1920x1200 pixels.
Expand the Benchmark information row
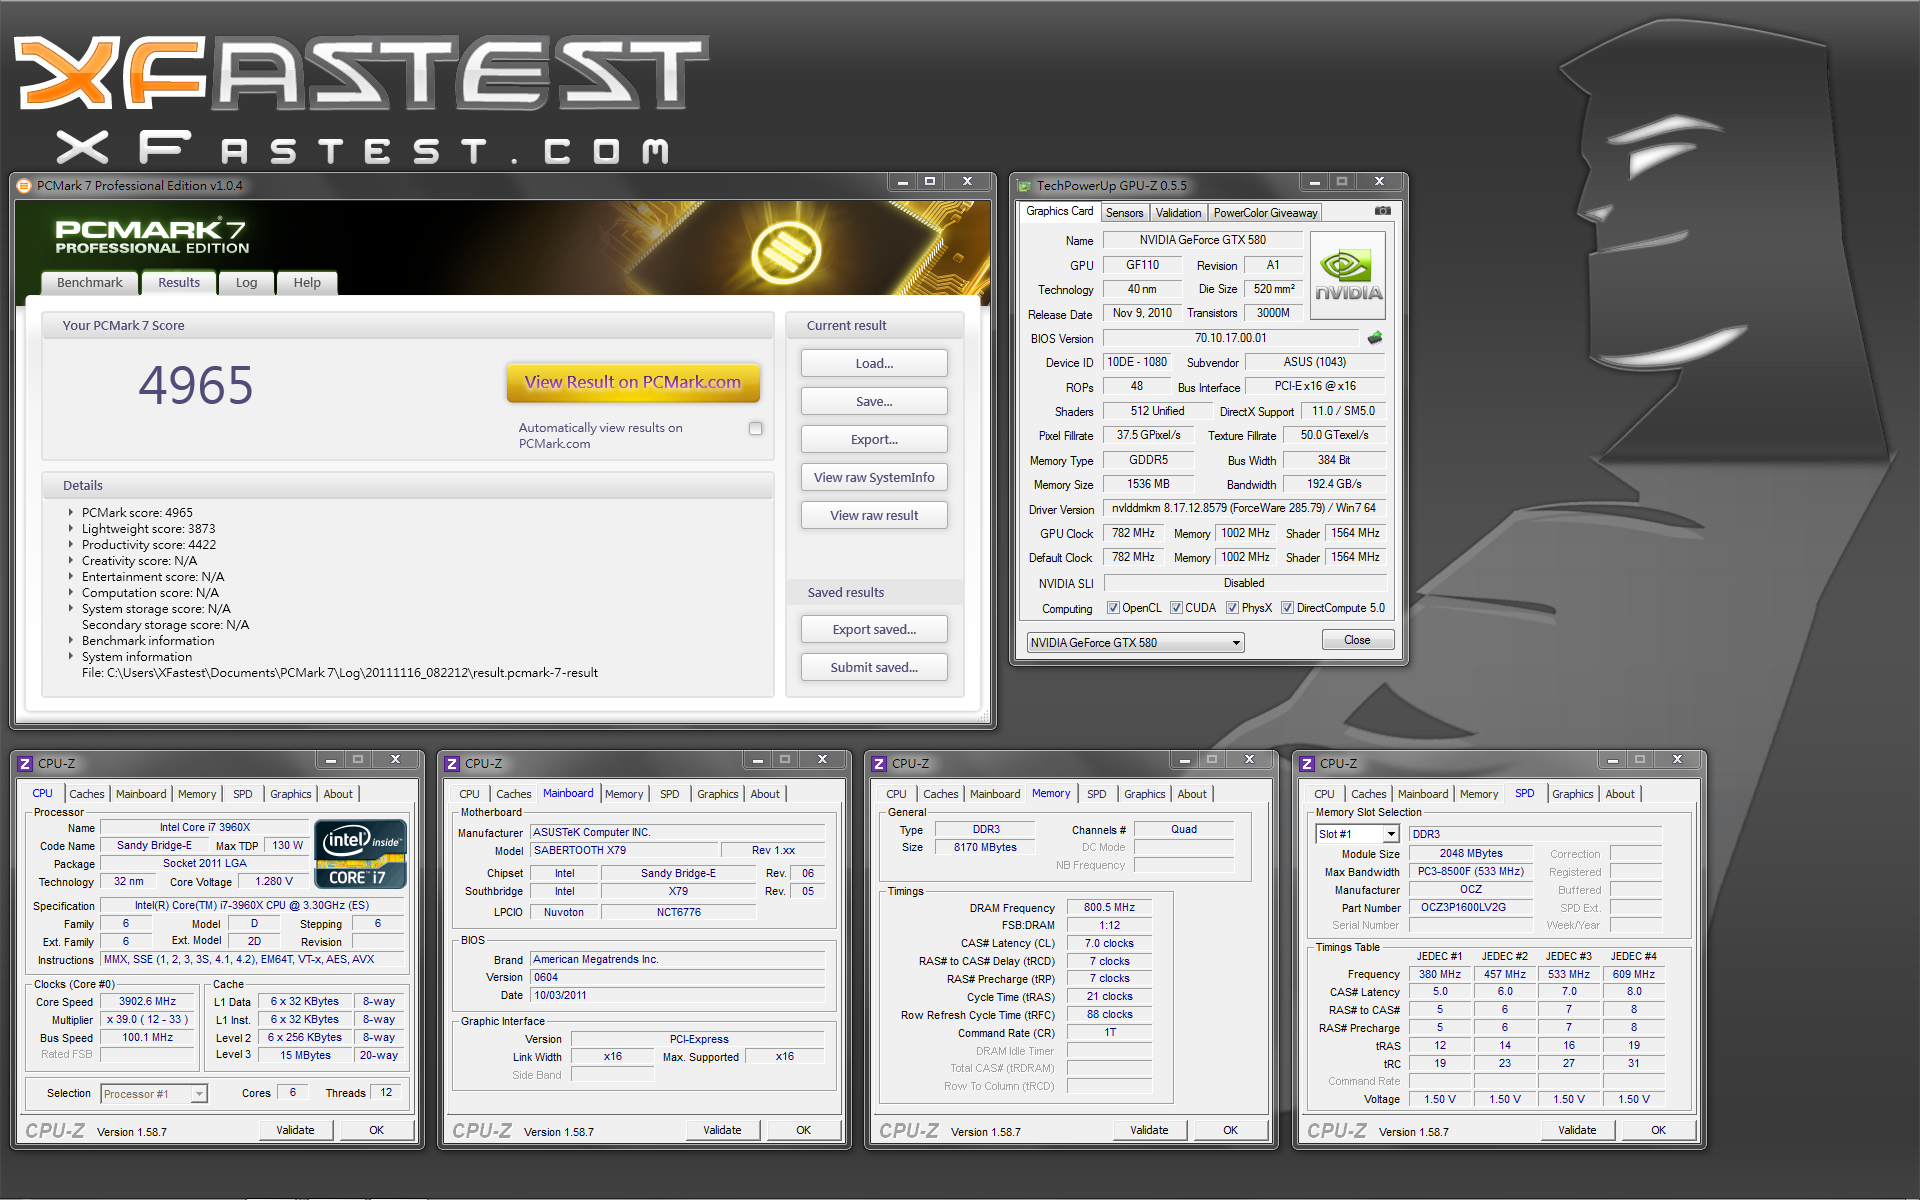(71, 640)
